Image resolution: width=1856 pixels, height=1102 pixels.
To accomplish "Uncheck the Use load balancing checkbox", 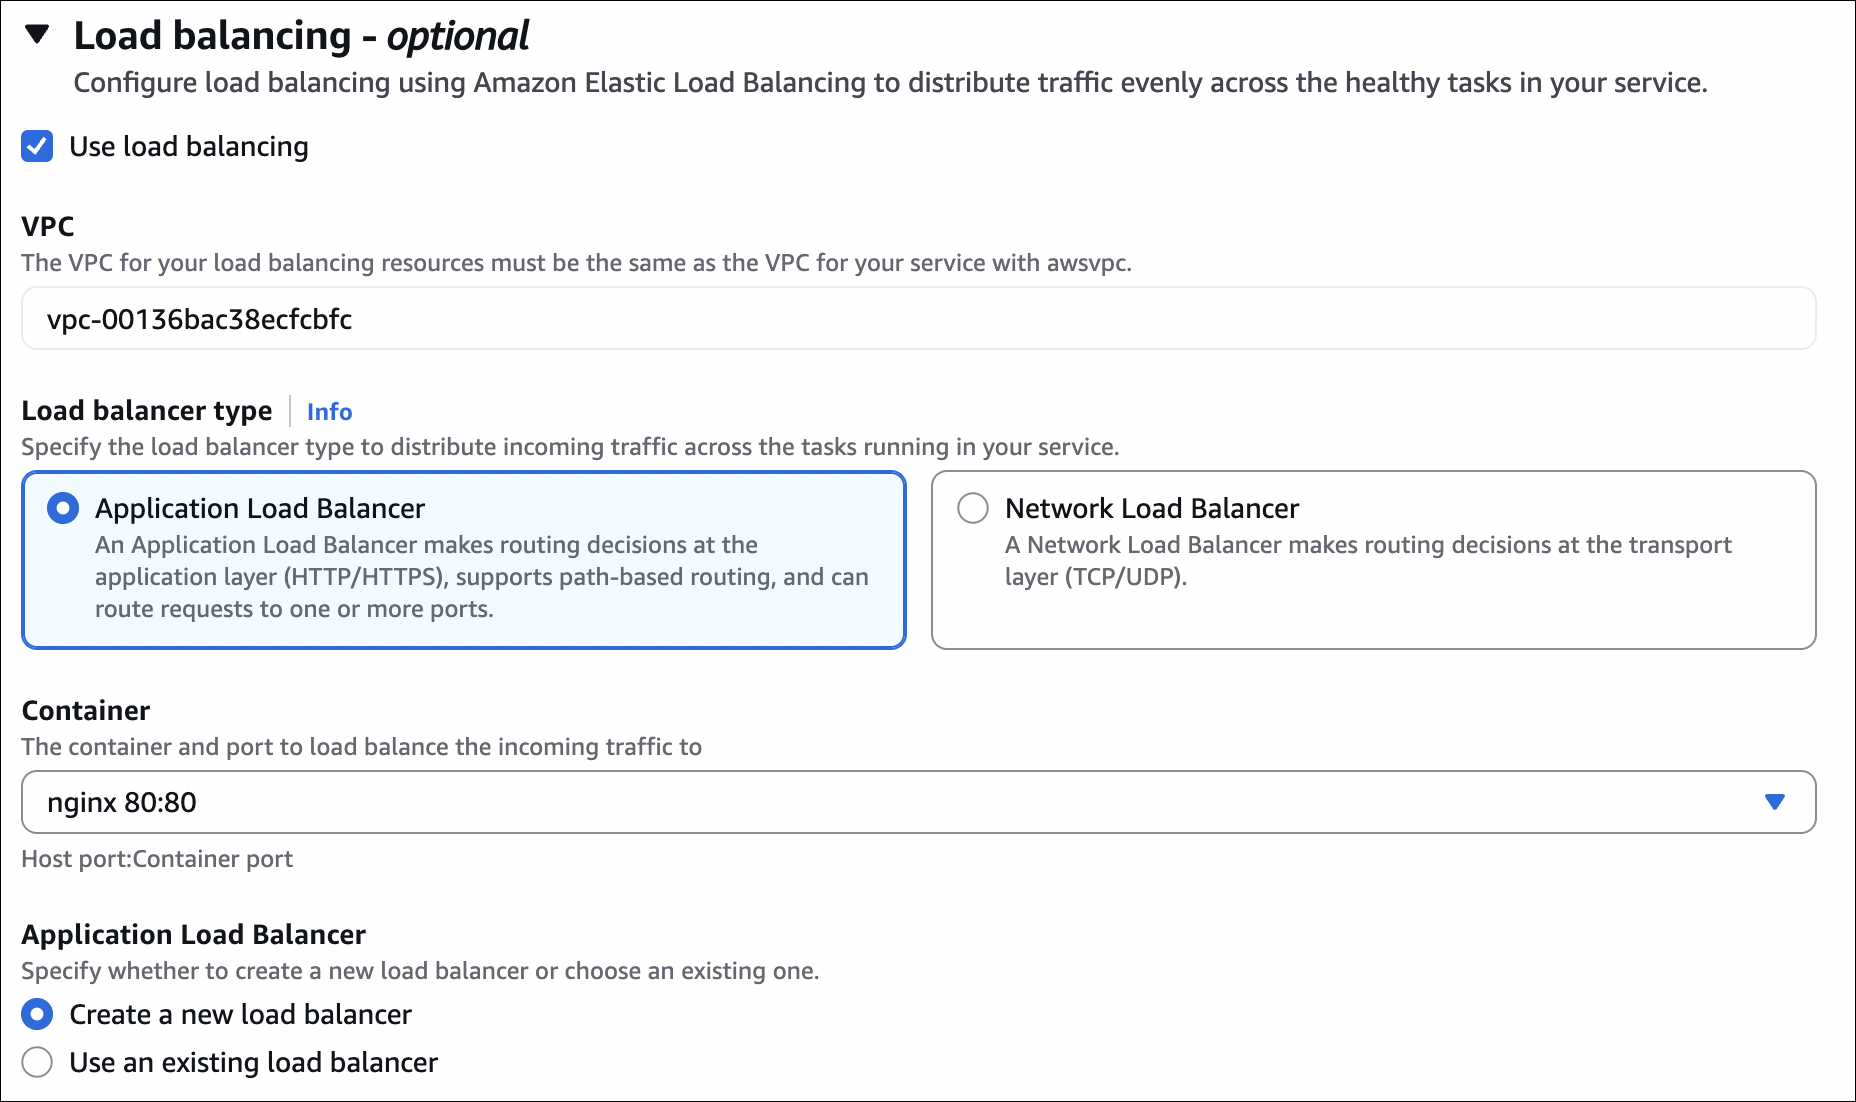I will click(x=37, y=146).
